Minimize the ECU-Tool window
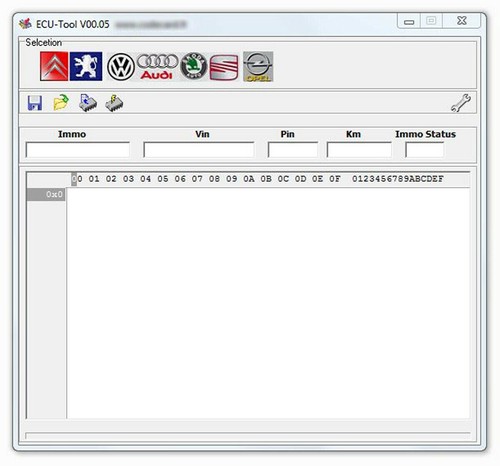500x466 pixels. (409, 21)
